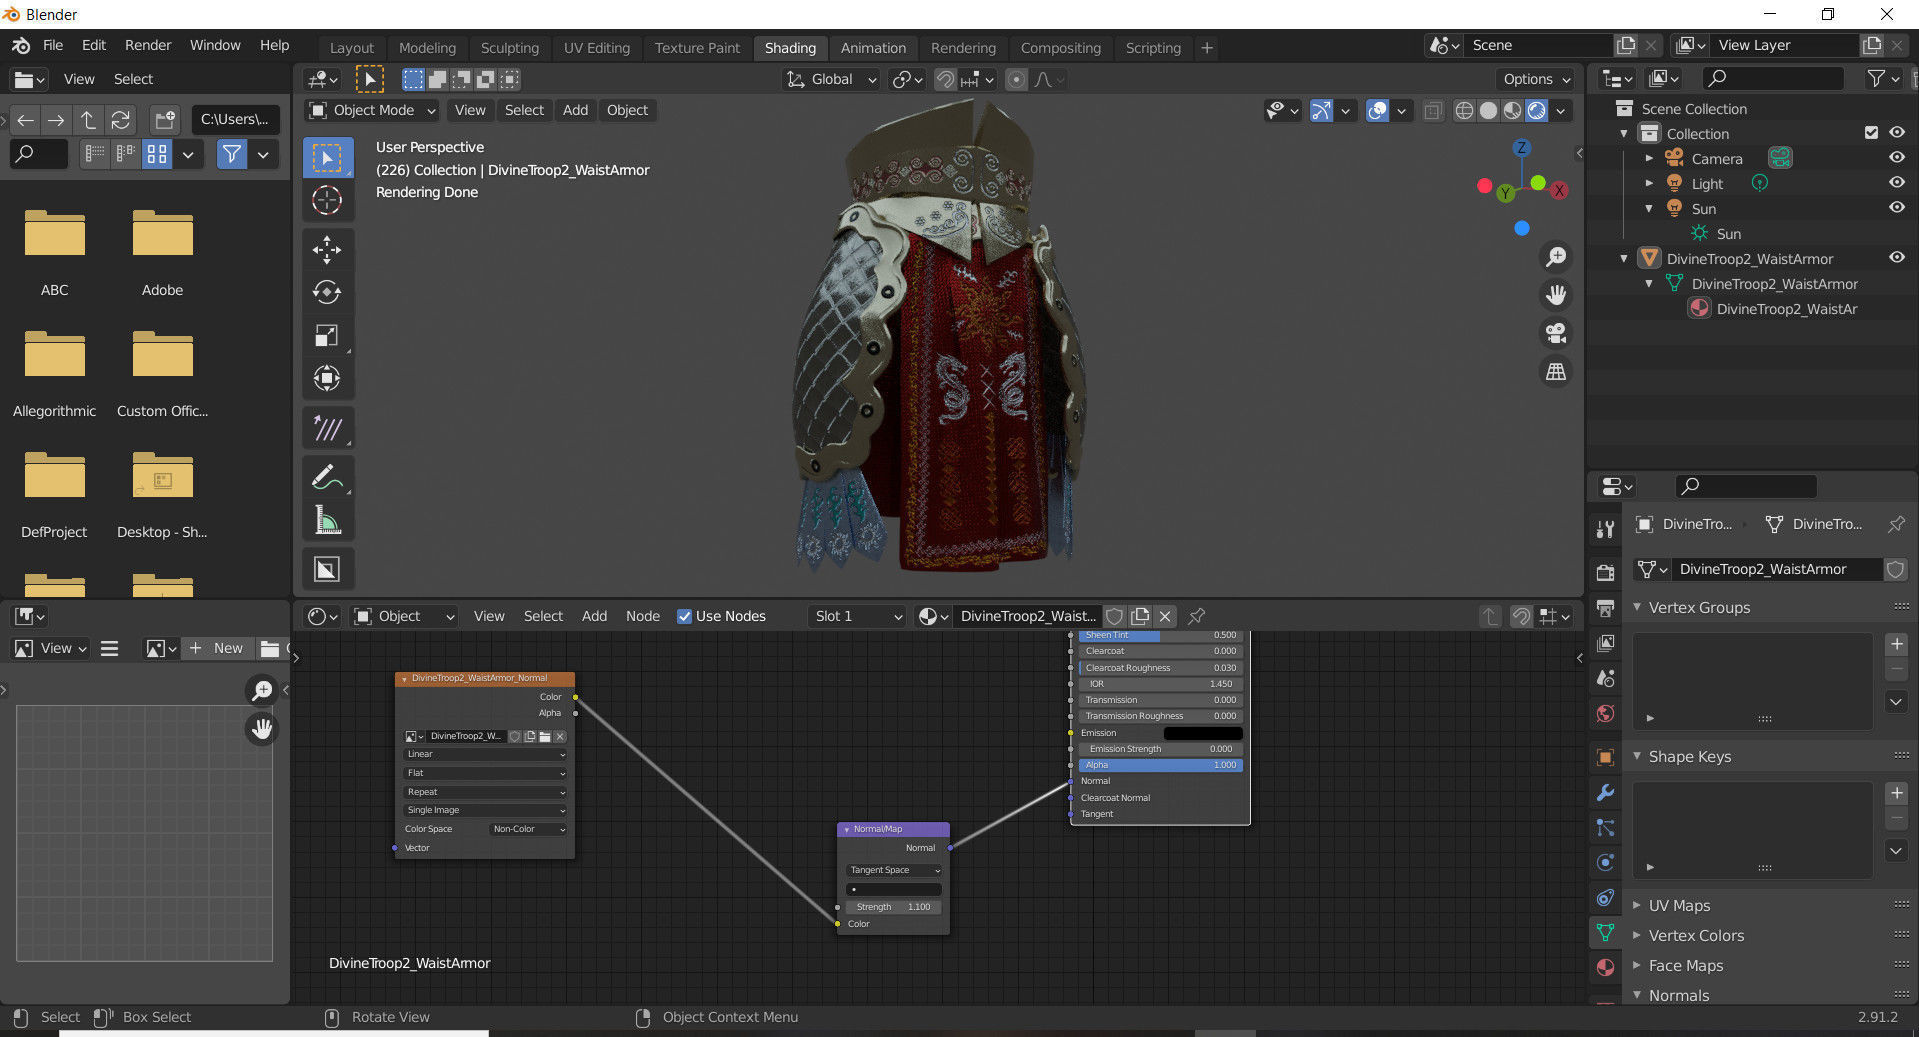Switch to the Compositing workspace tab
The height and width of the screenshot is (1037, 1919).
pos(1060,47)
